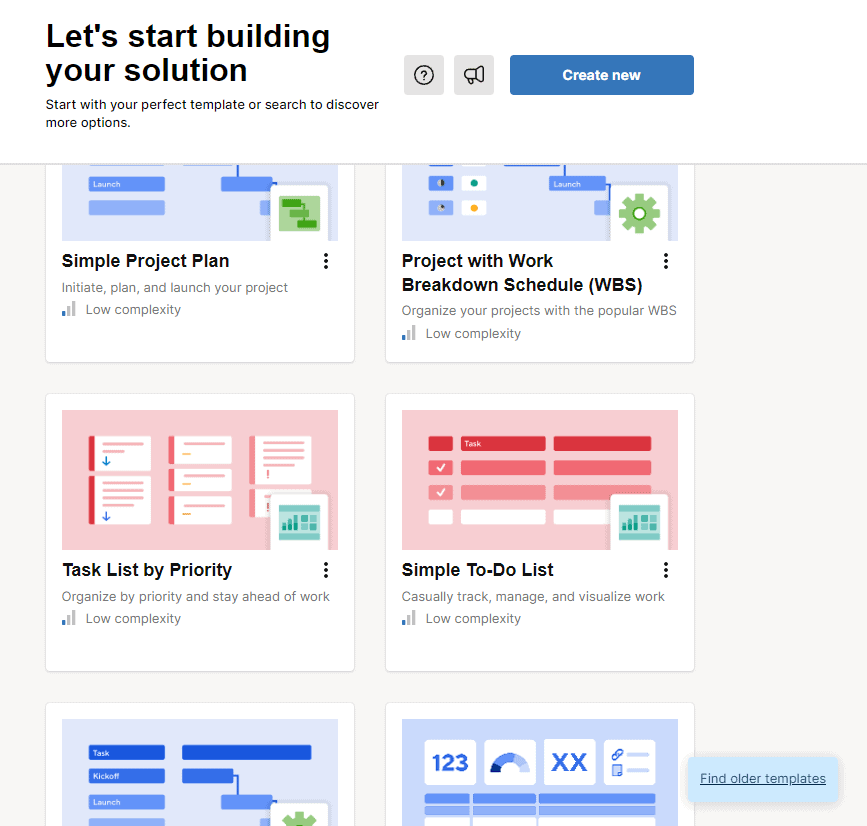The width and height of the screenshot is (867, 826).
Task: Open the Simple To-Do List thumbnail
Action: 540,480
